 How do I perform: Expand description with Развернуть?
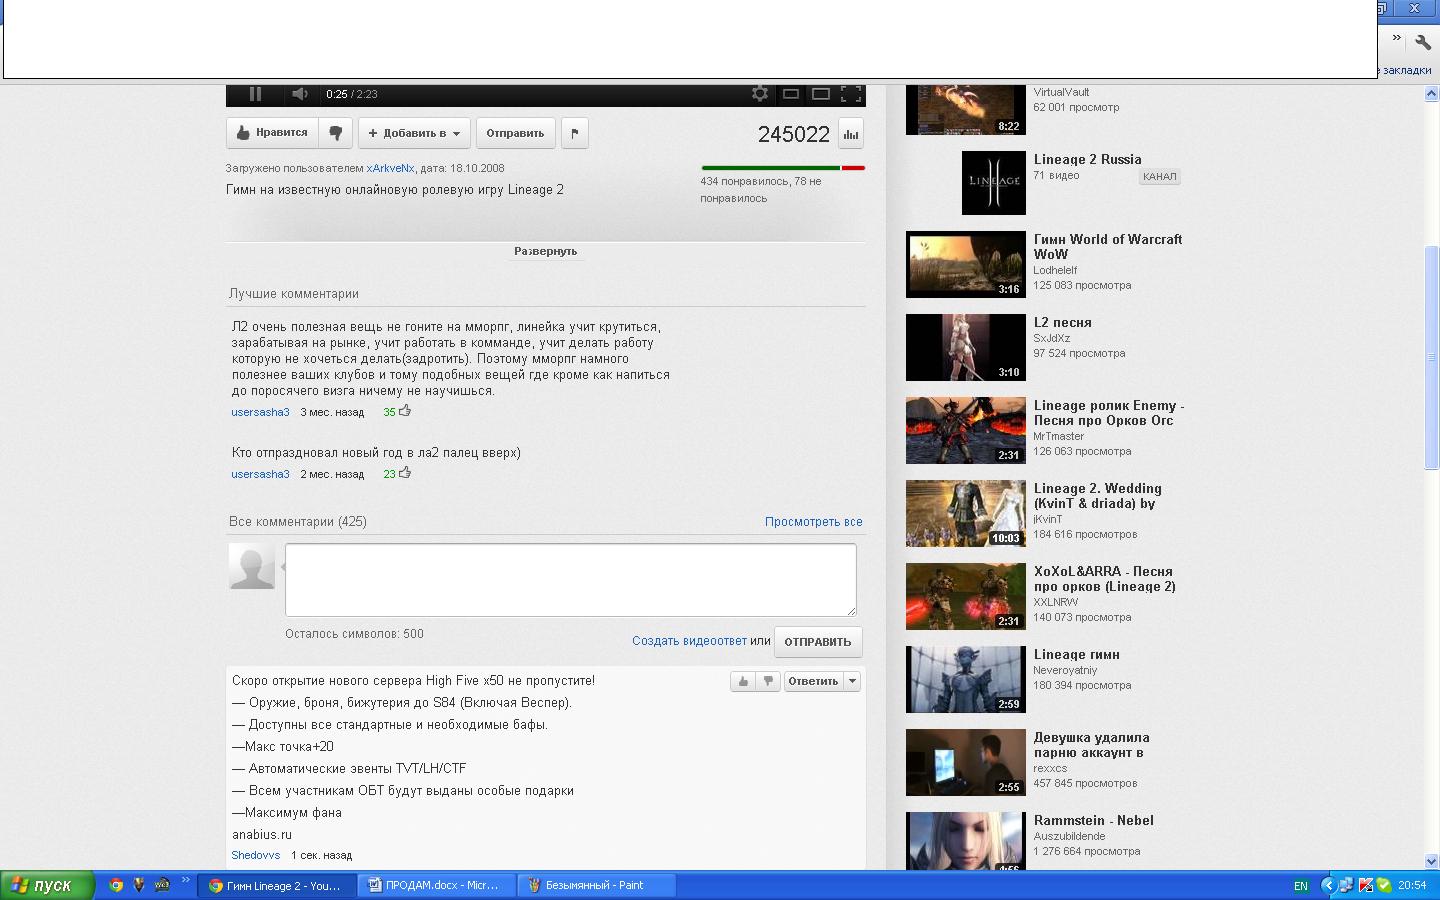(545, 251)
